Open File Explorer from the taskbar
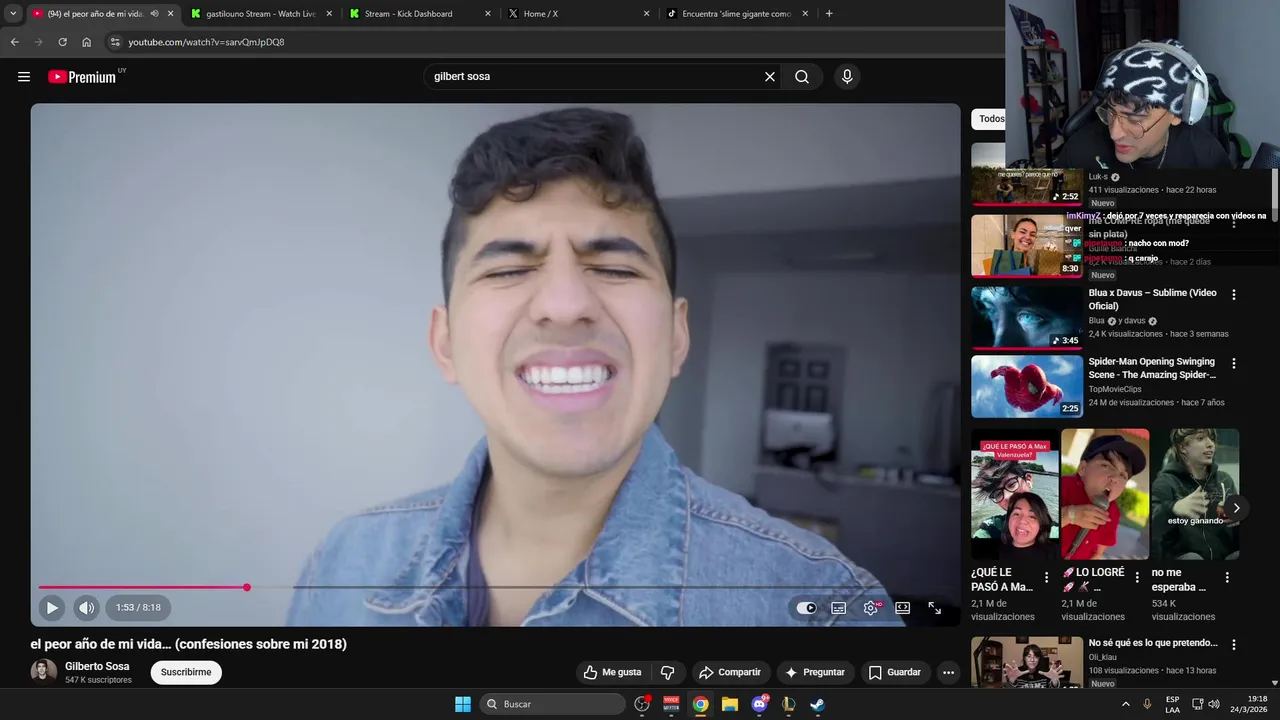This screenshot has width=1280, height=720. pos(730,704)
